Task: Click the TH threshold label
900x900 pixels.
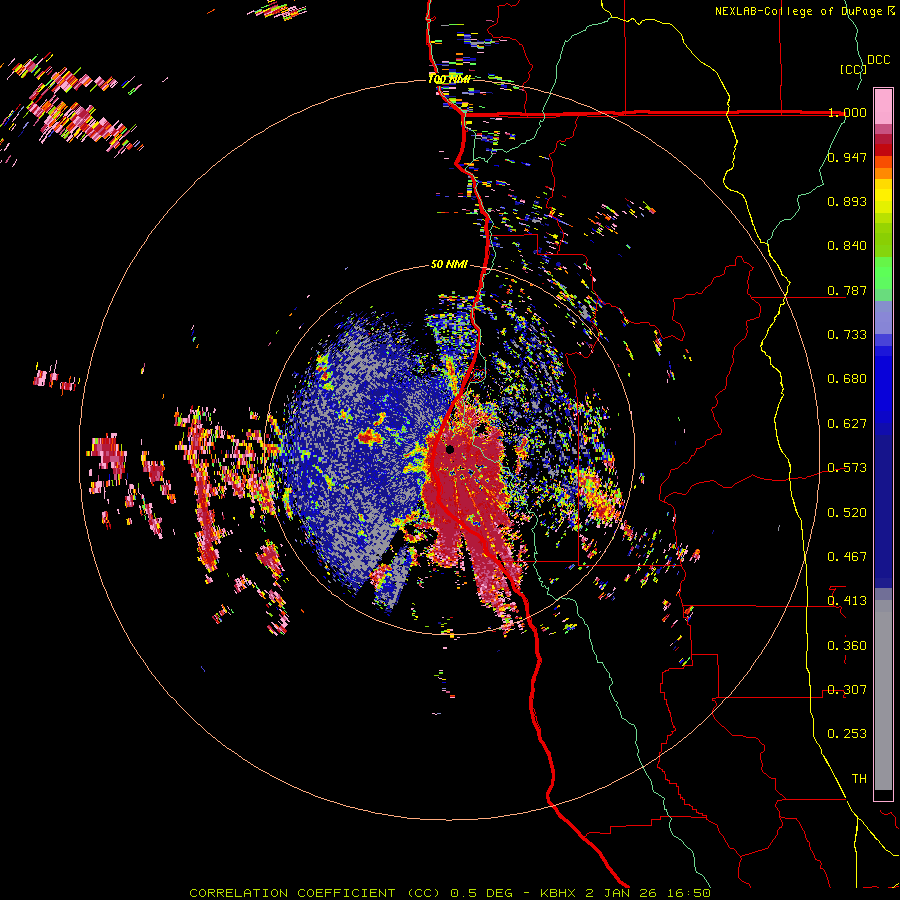Action: pos(859,779)
